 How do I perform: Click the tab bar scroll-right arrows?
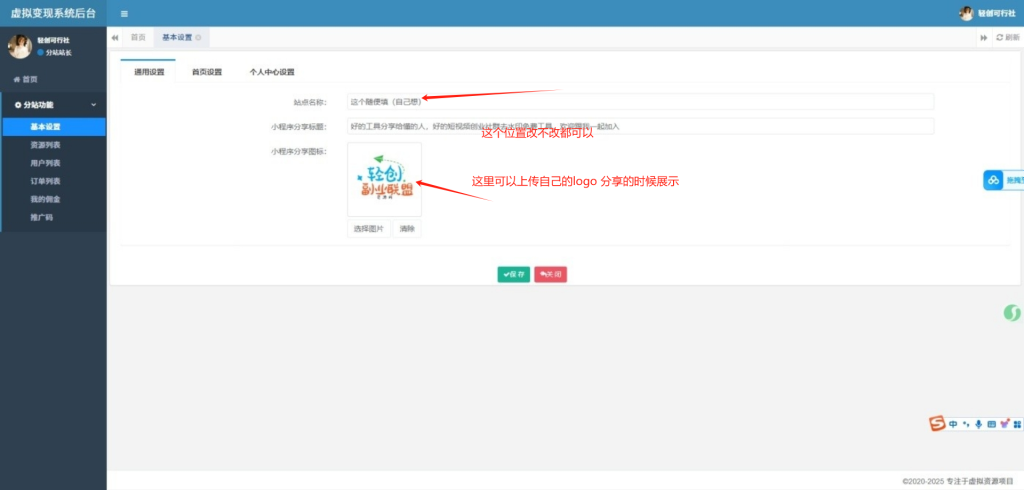pos(983,37)
